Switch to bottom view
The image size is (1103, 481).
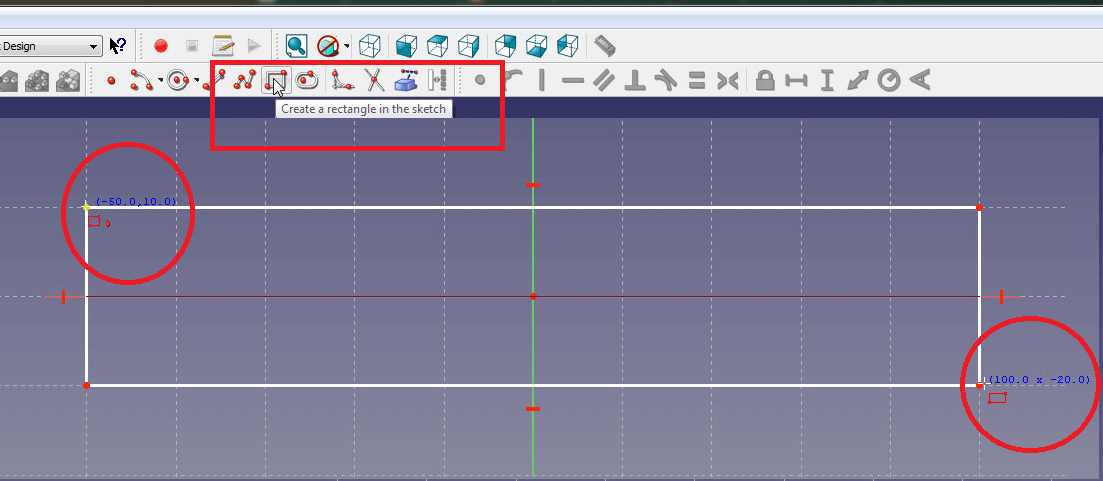coord(536,46)
